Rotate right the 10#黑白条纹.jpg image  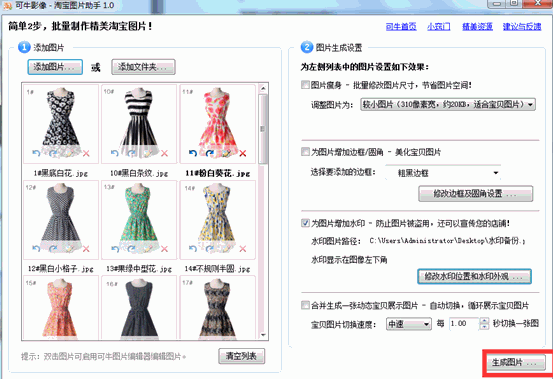[x=132, y=153]
